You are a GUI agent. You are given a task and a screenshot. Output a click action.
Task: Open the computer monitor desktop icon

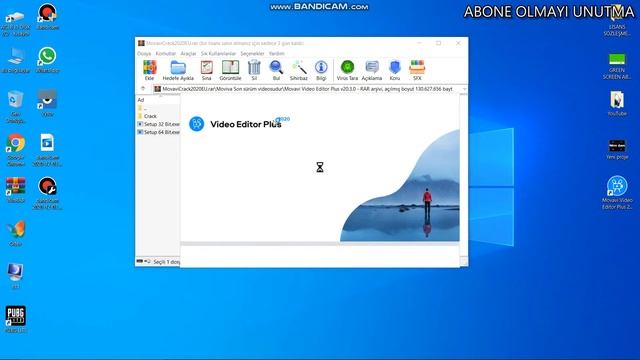pyautogui.click(x=16, y=276)
